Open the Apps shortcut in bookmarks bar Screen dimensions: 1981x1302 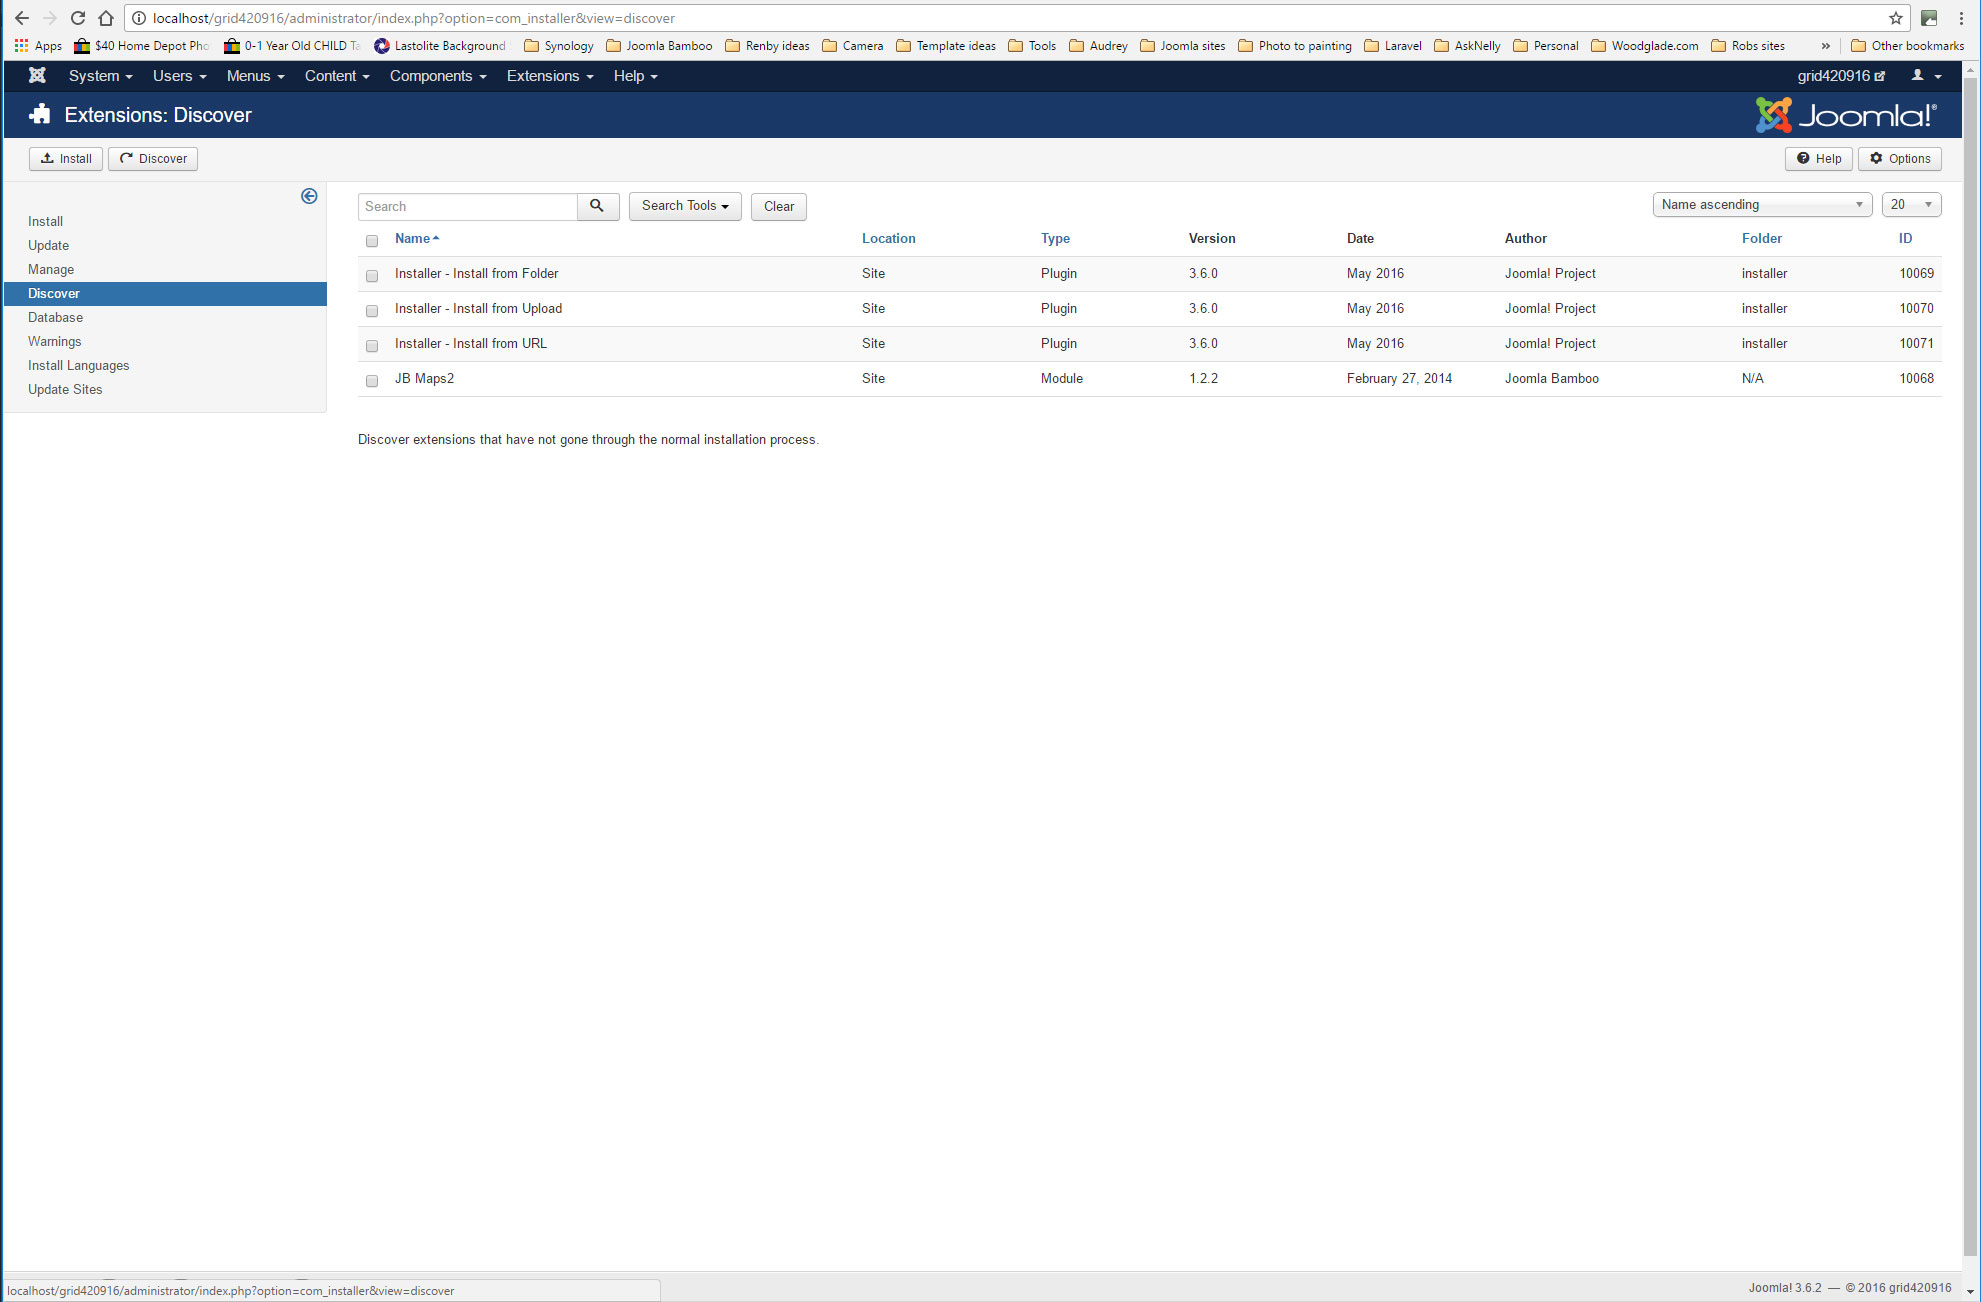(38, 46)
